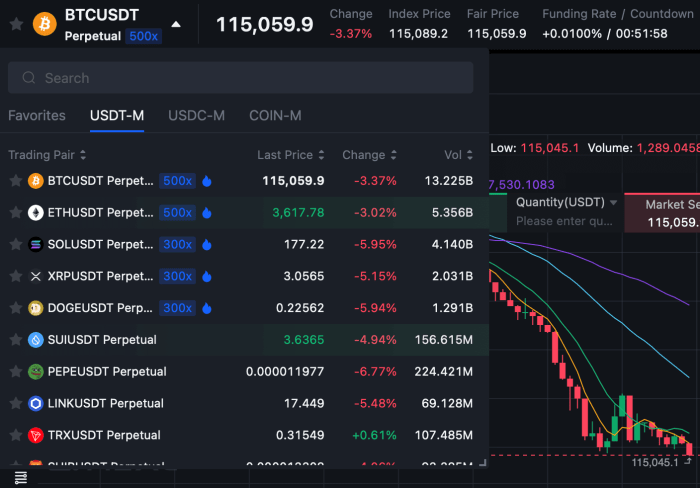This screenshot has width=700, height=488.
Task: Click the Solana coin icon in list
Action: (36, 245)
